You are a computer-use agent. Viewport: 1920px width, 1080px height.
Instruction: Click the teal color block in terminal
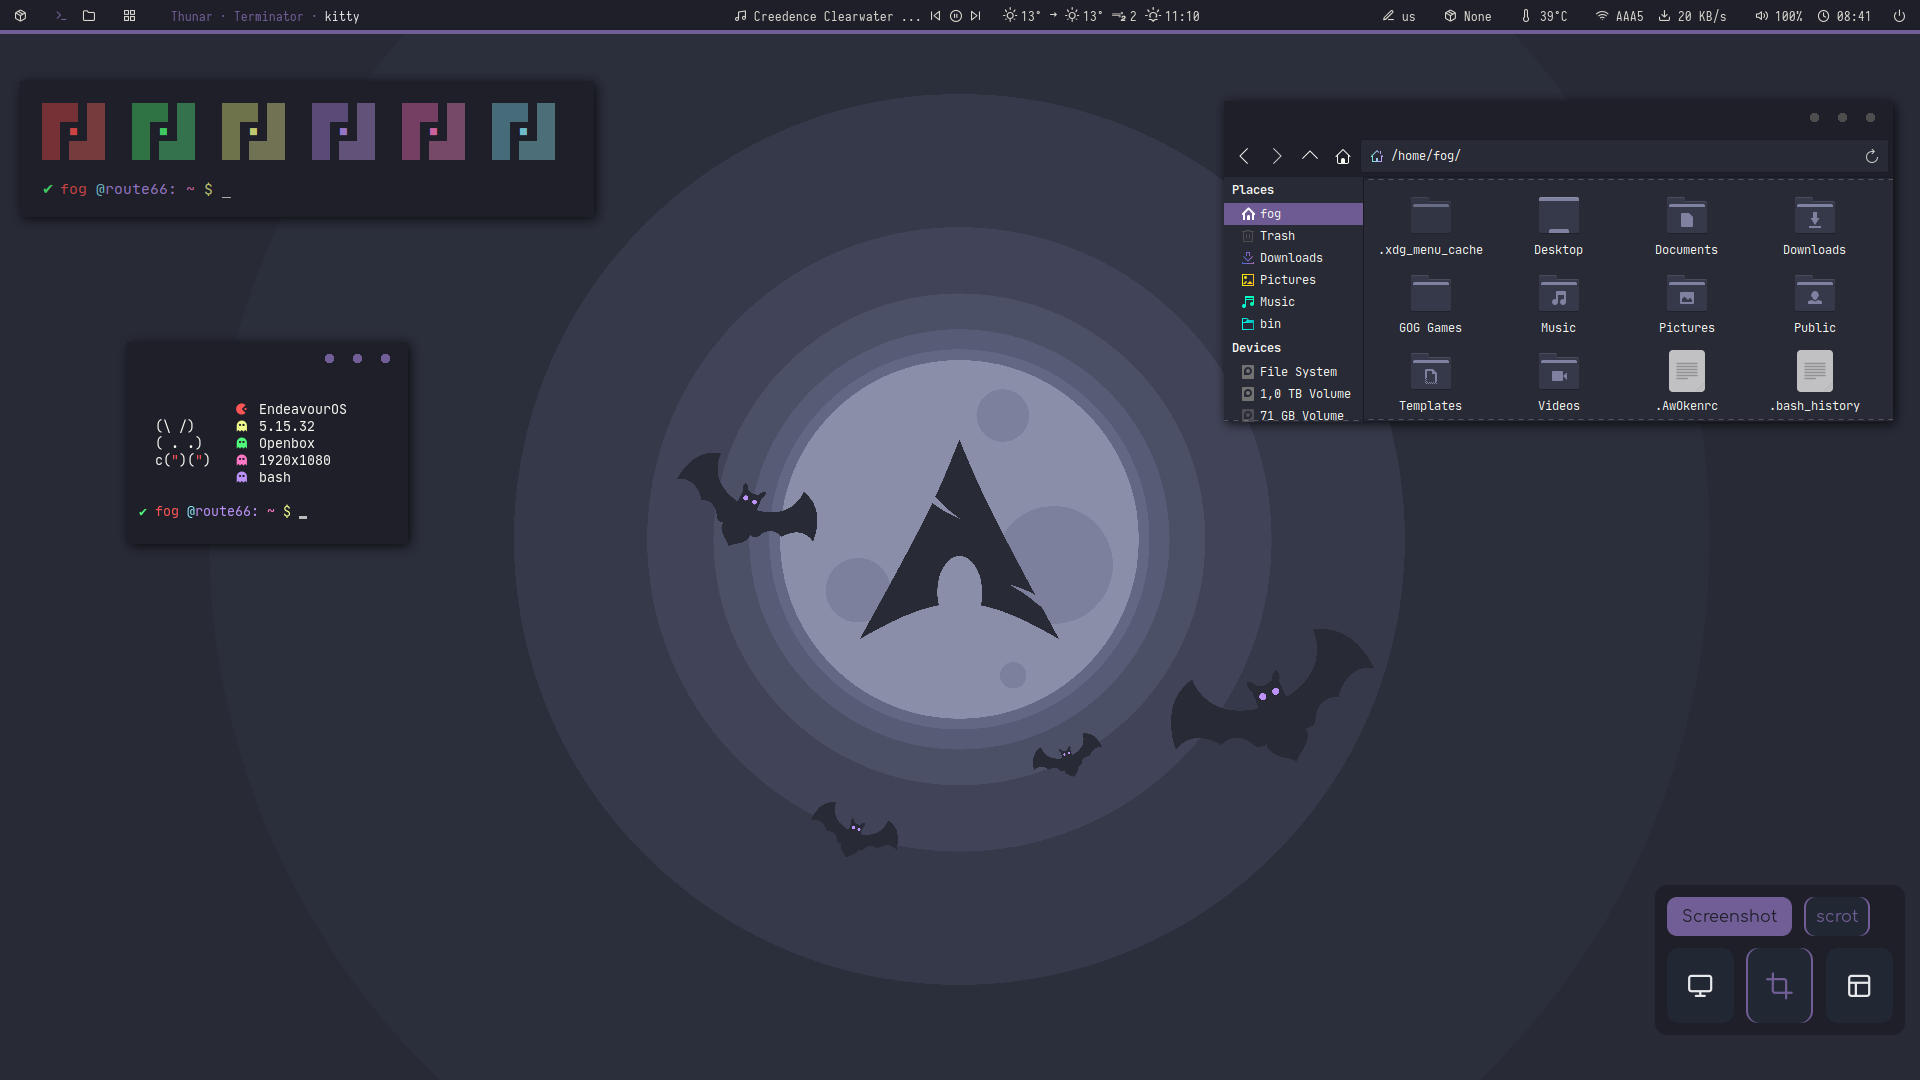(x=523, y=131)
